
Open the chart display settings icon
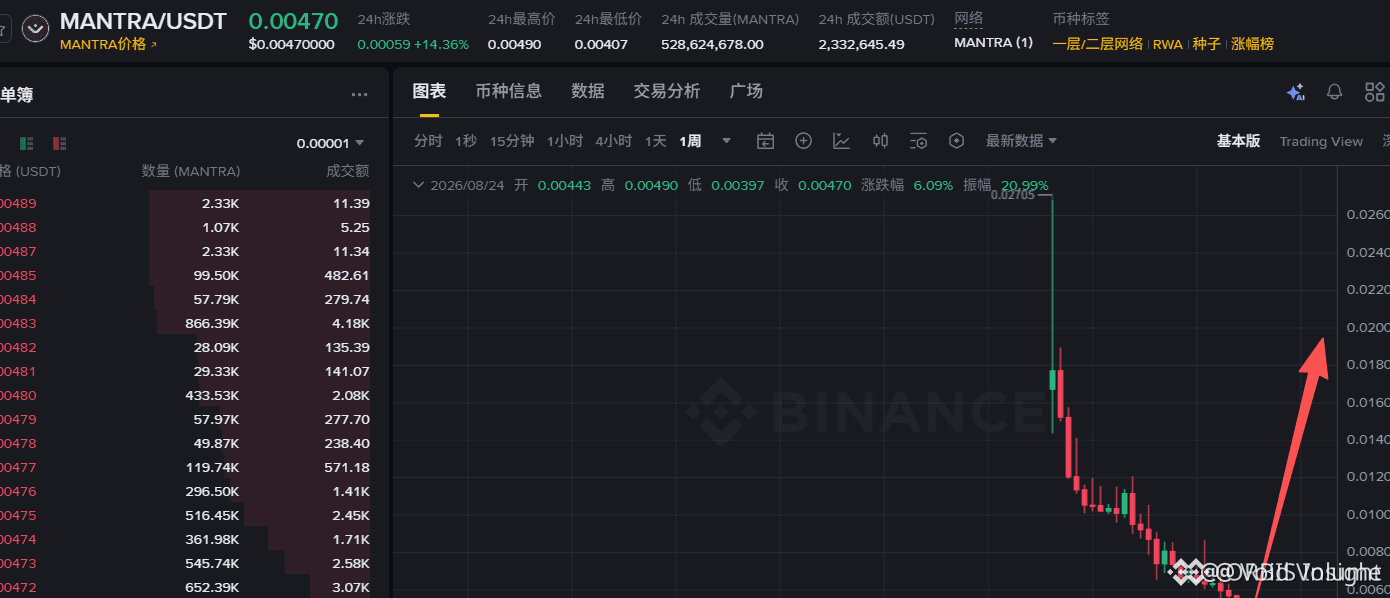(x=918, y=141)
